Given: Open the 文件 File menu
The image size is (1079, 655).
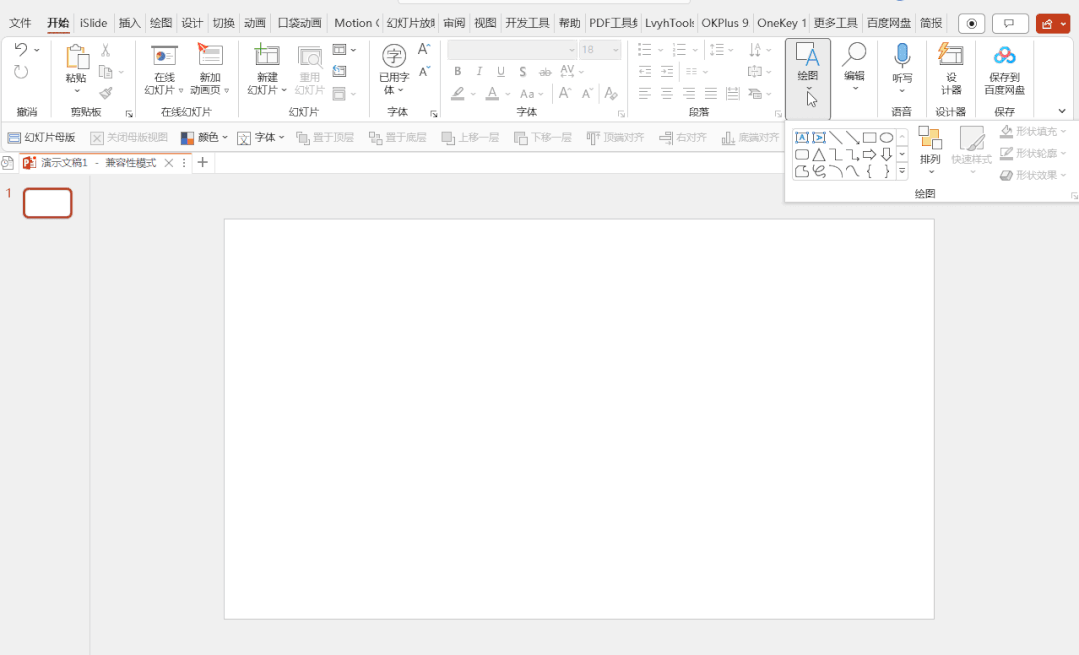Looking at the screenshot, I should coord(20,23).
